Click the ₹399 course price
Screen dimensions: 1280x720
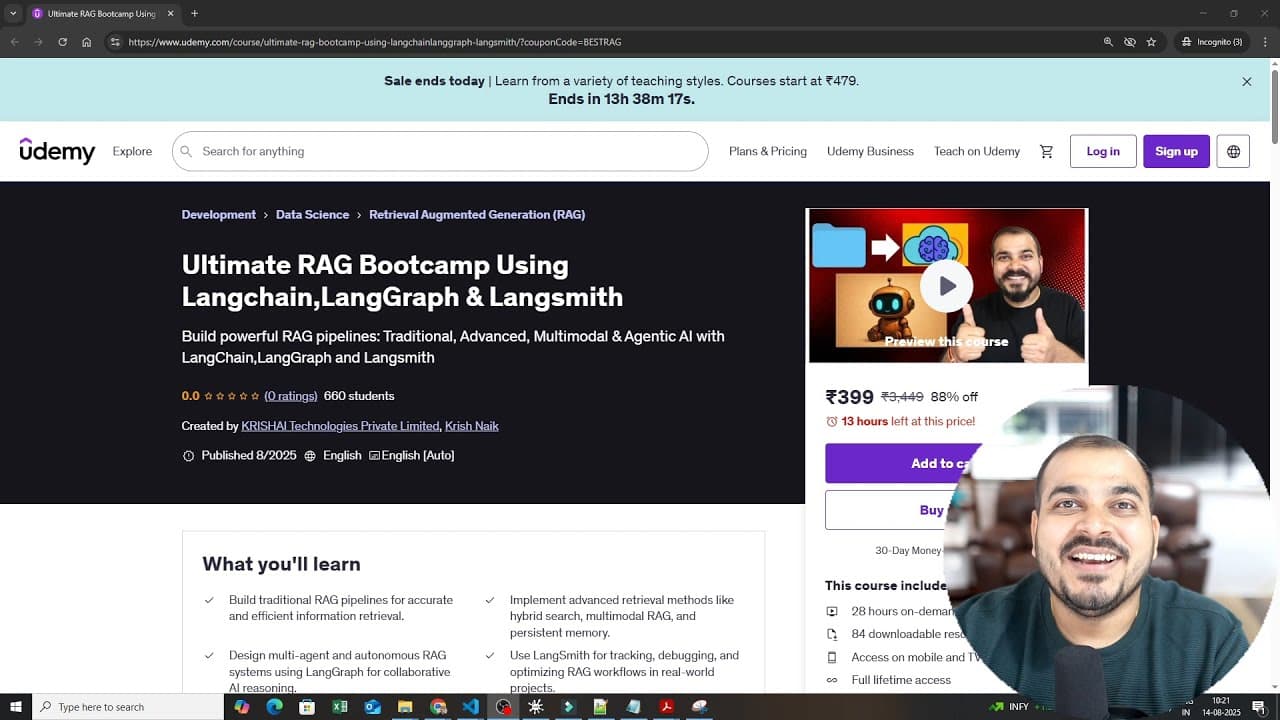point(849,397)
